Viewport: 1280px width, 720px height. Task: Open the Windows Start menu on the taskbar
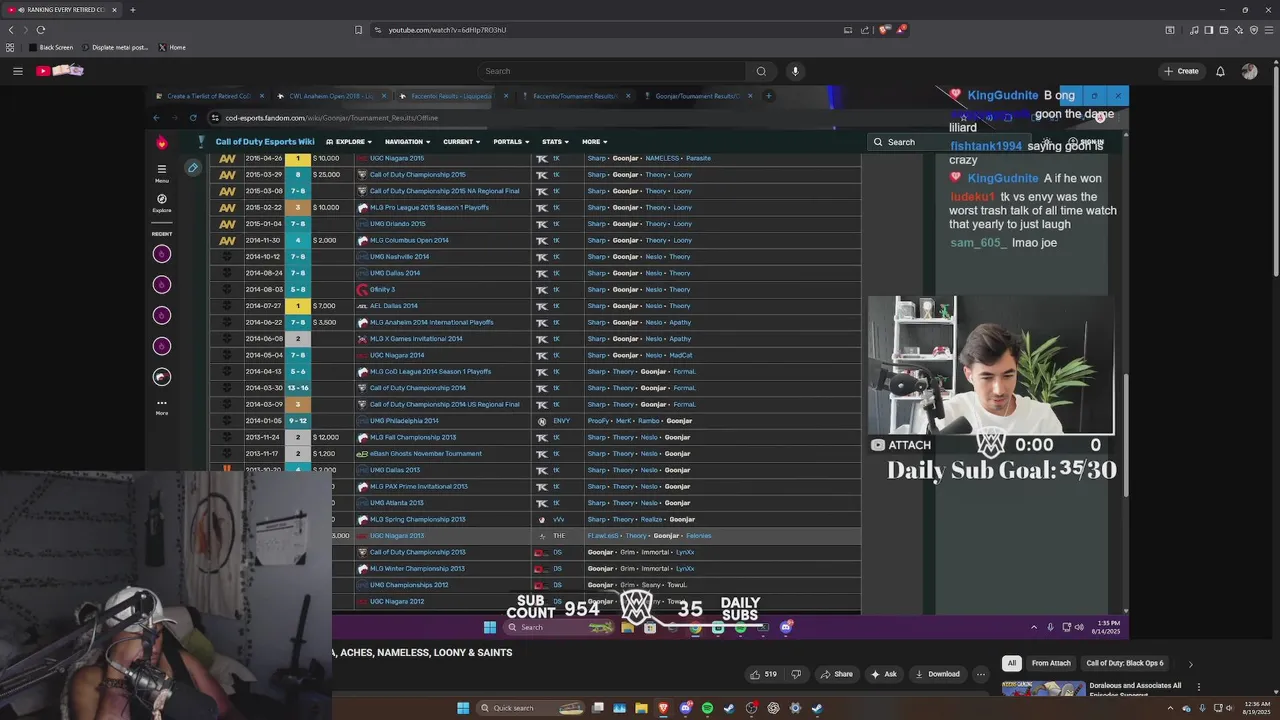click(x=463, y=708)
